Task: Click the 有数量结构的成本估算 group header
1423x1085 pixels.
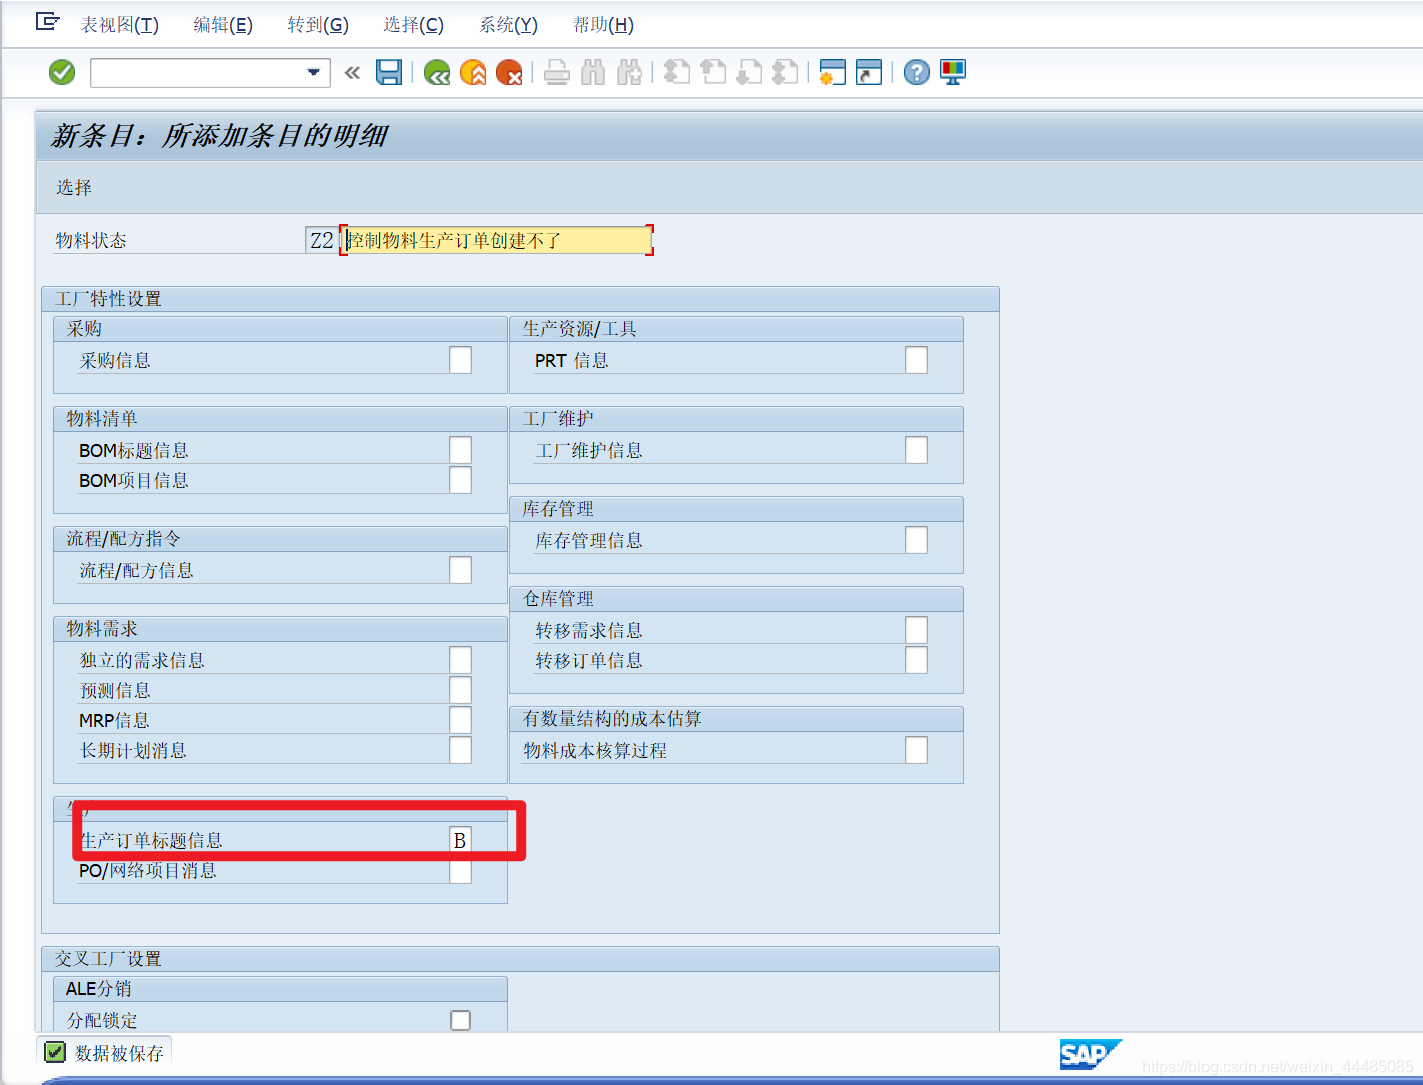Action: pyautogui.click(x=736, y=719)
